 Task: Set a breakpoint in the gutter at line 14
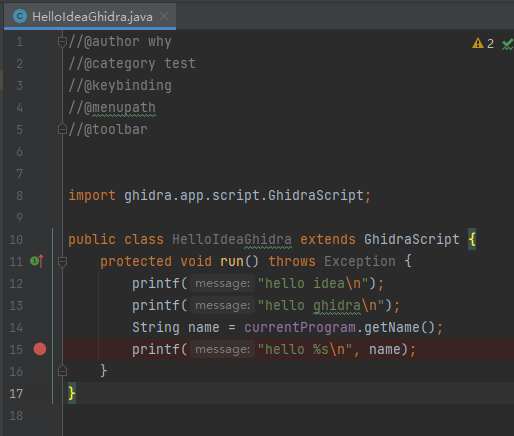pos(40,327)
